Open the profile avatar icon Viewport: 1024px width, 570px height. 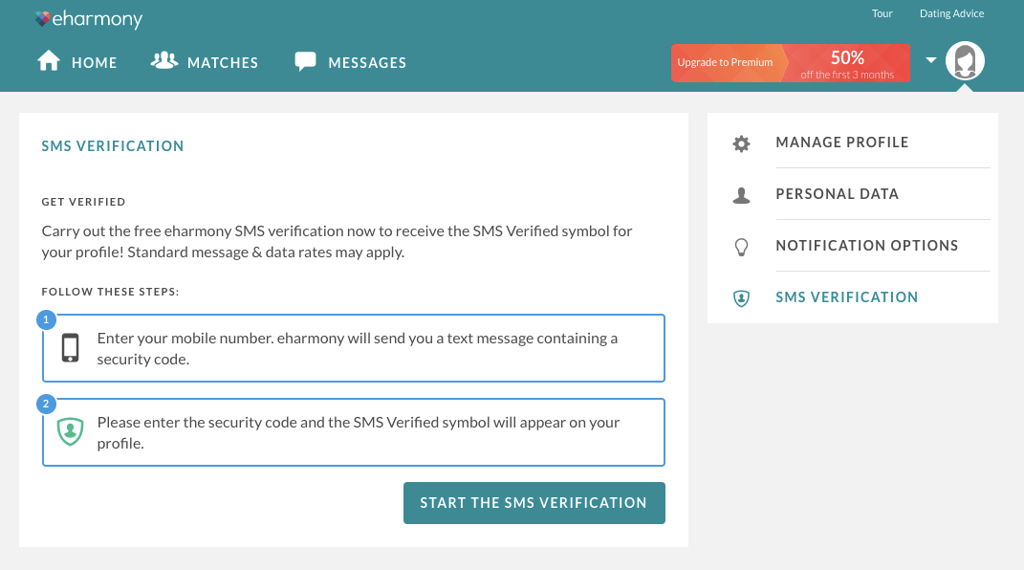pos(965,61)
